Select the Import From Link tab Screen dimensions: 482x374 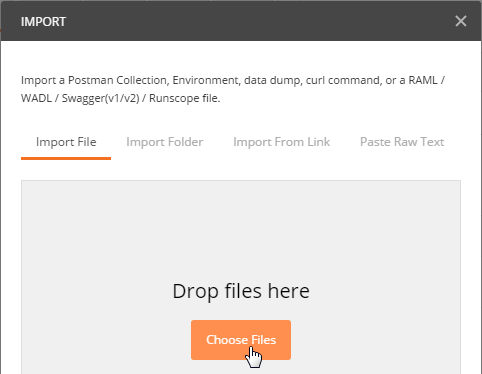click(x=281, y=142)
